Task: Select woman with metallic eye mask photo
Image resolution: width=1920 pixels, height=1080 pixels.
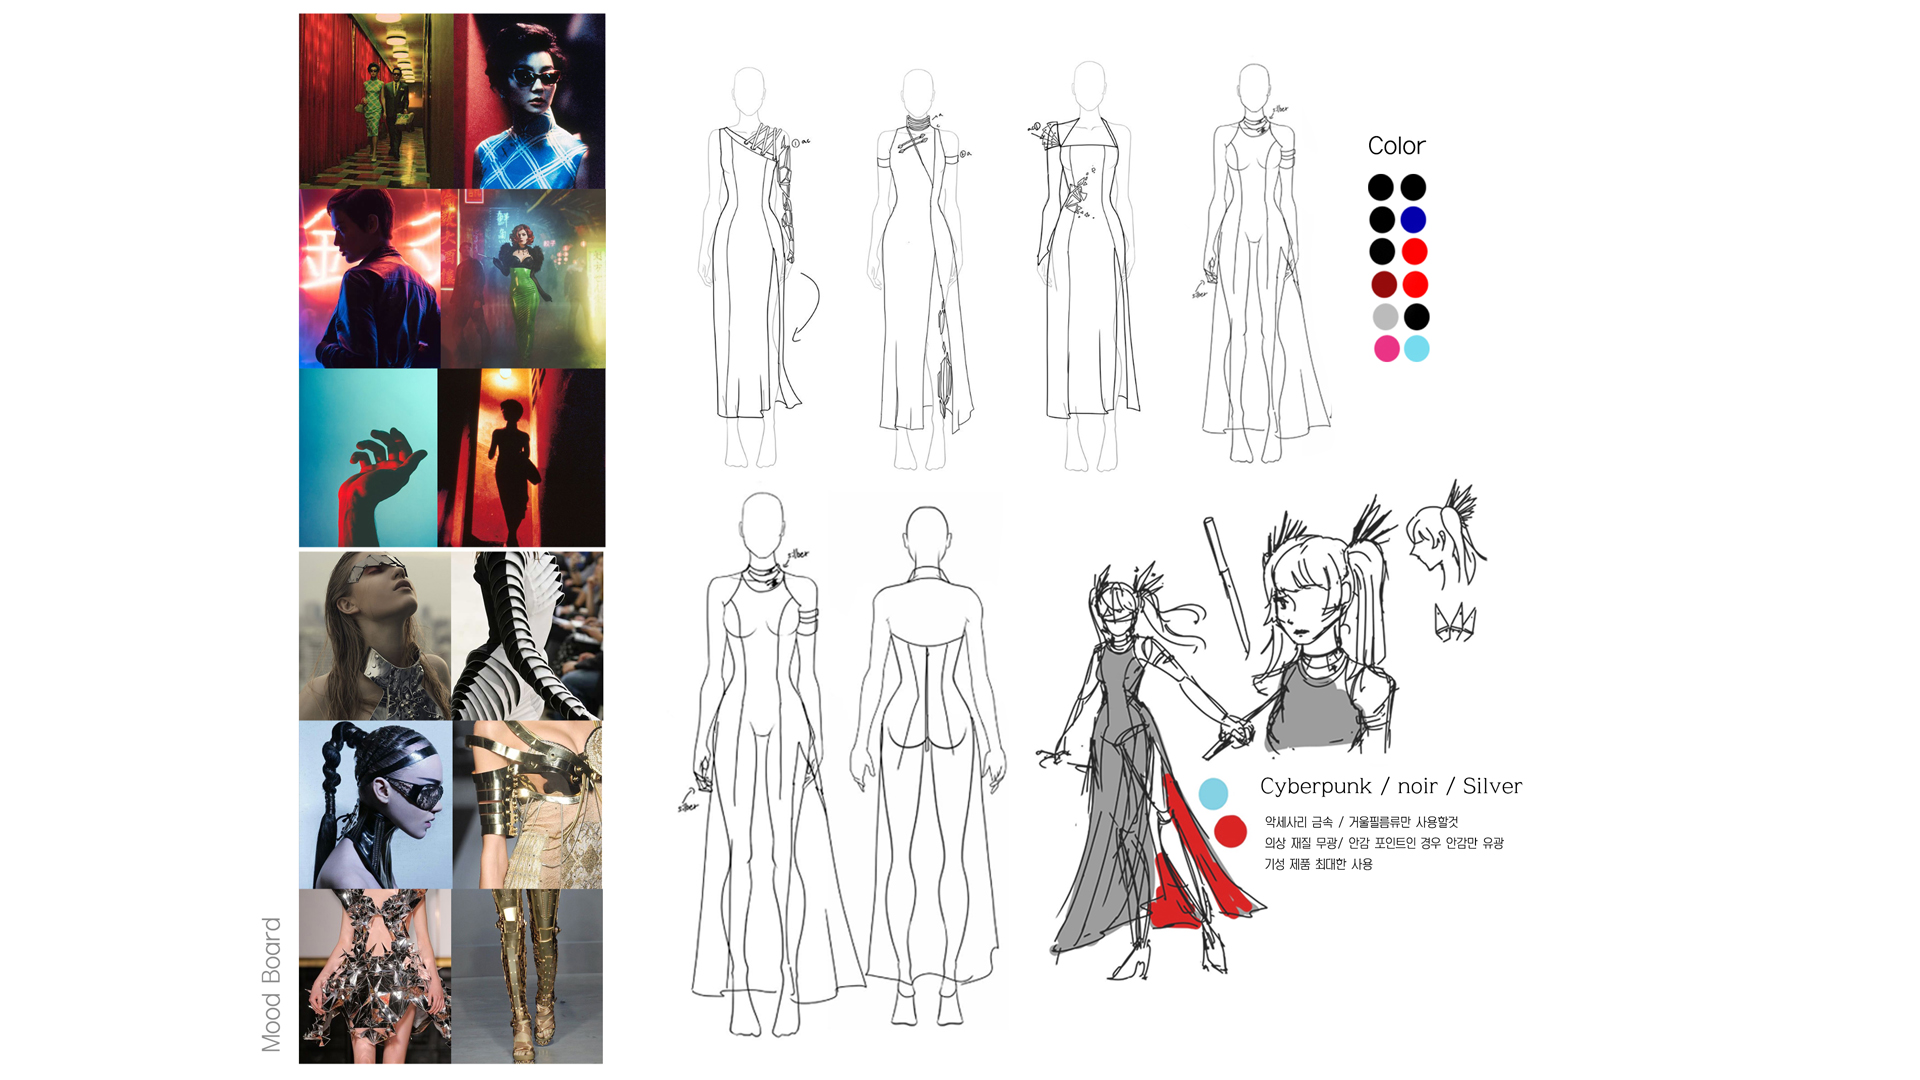Action: [375, 635]
